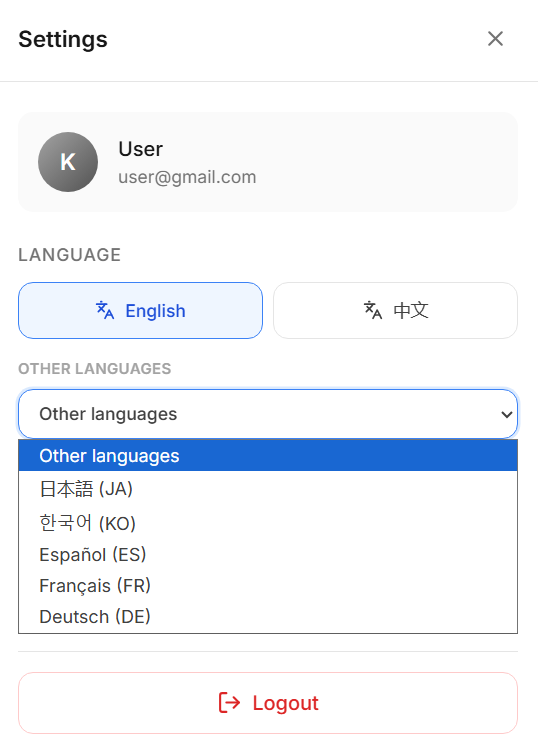Close the Settings panel with the X icon
Viewport: 538px width, 756px height.
coord(495,39)
